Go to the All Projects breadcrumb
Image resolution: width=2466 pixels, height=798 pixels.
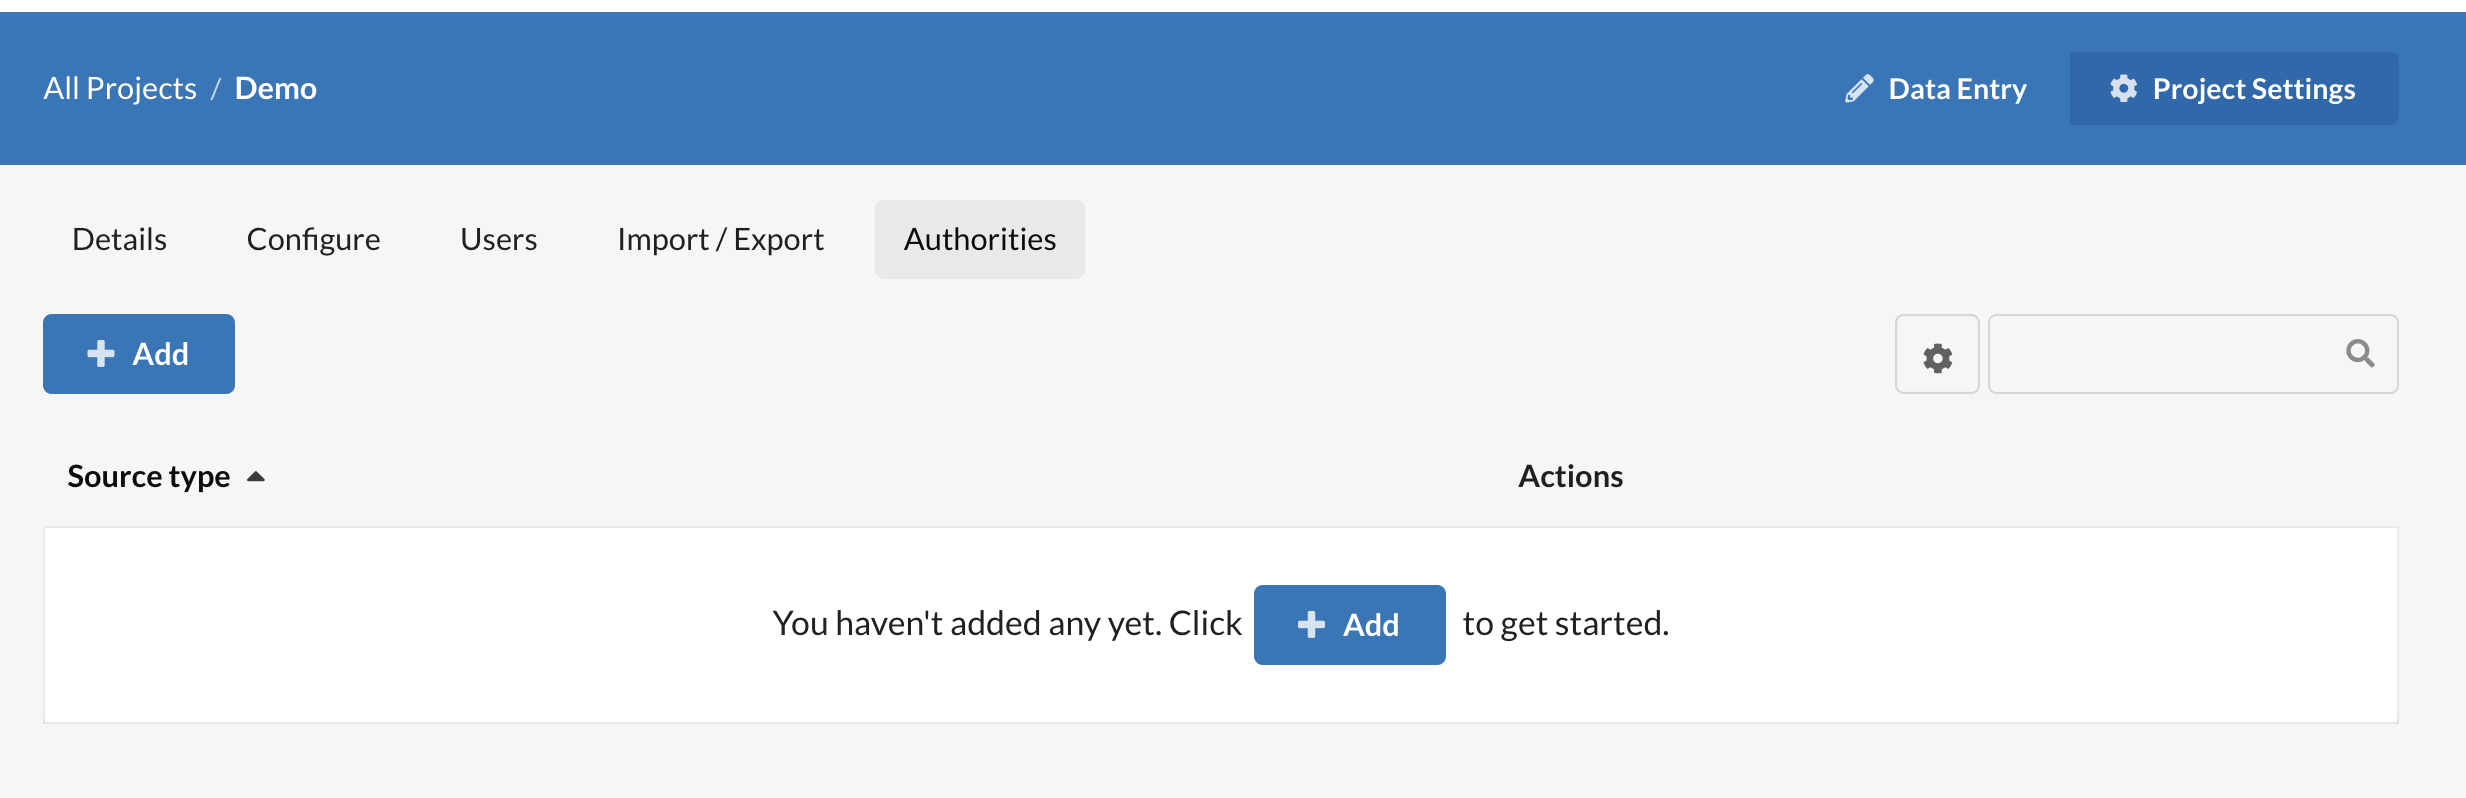tap(120, 89)
